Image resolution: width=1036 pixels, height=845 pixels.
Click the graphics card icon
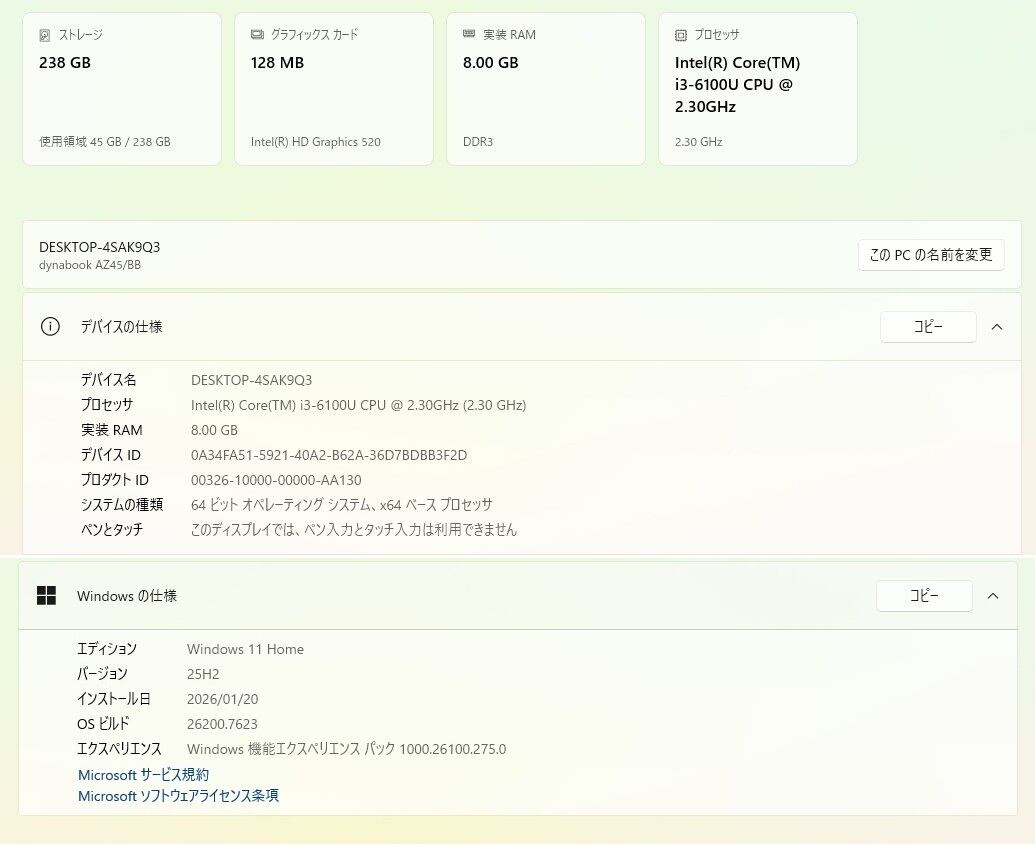pos(257,35)
